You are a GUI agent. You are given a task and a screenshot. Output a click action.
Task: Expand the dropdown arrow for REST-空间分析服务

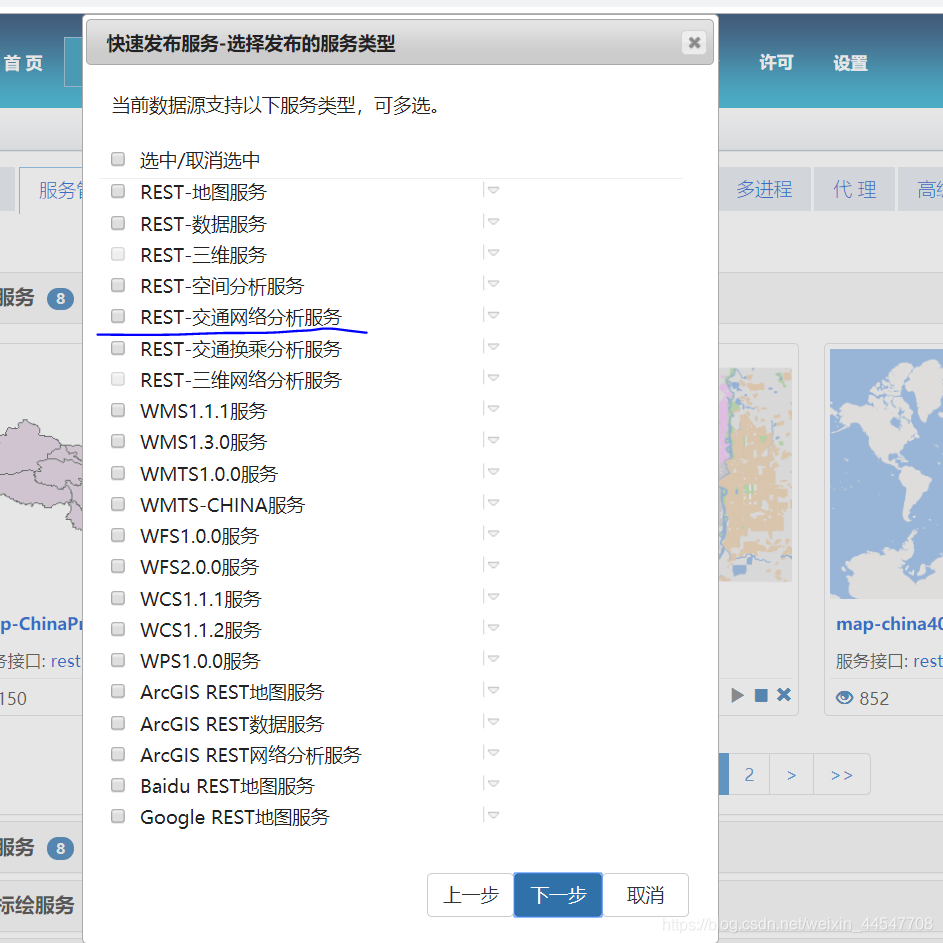(493, 283)
